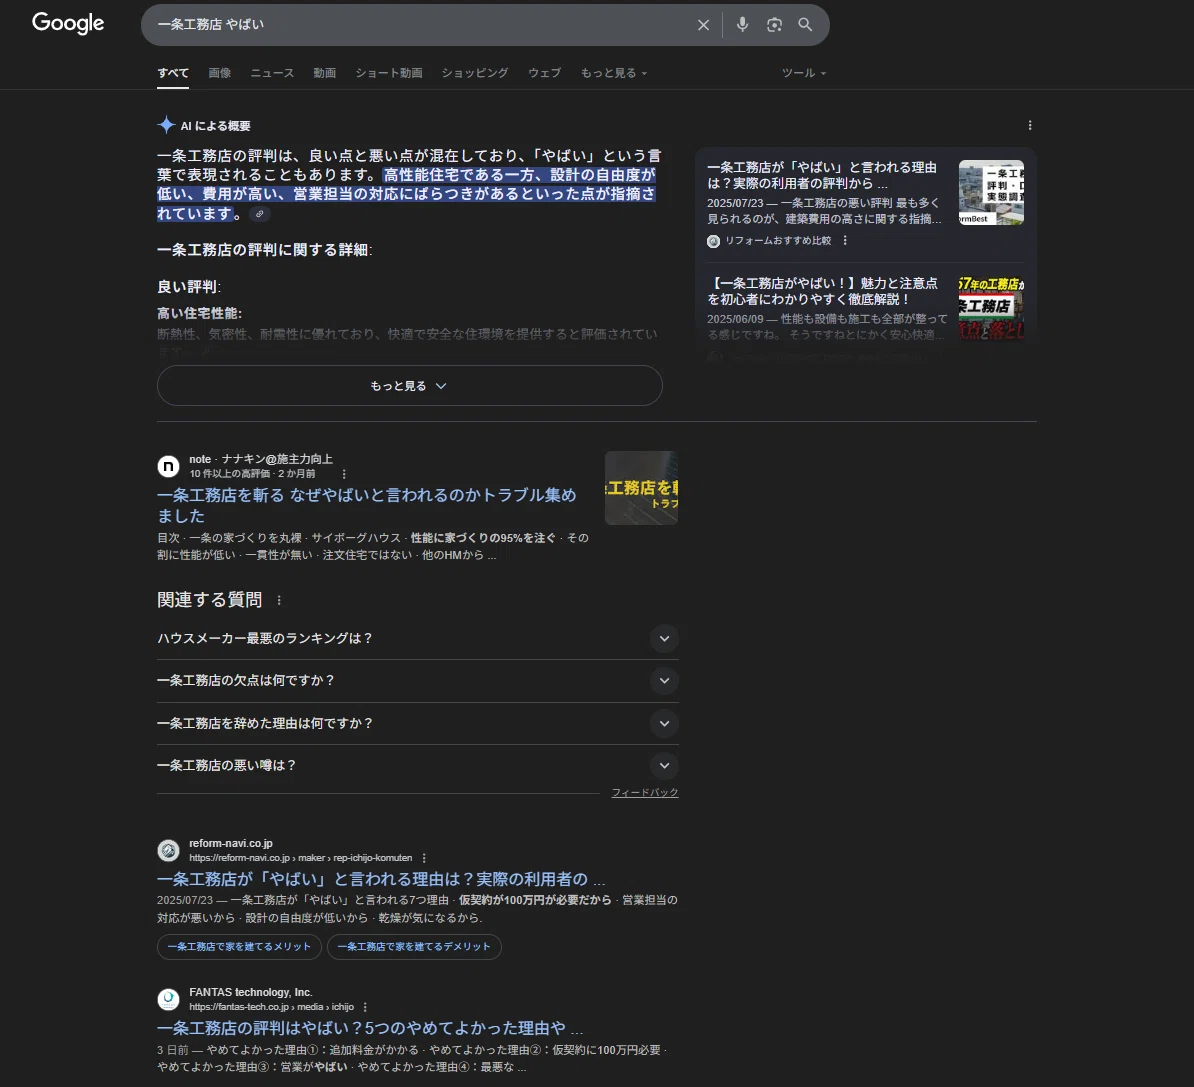Click the フィードバック link
The width and height of the screenshot is (1194, 1087).
pos(644,792)
